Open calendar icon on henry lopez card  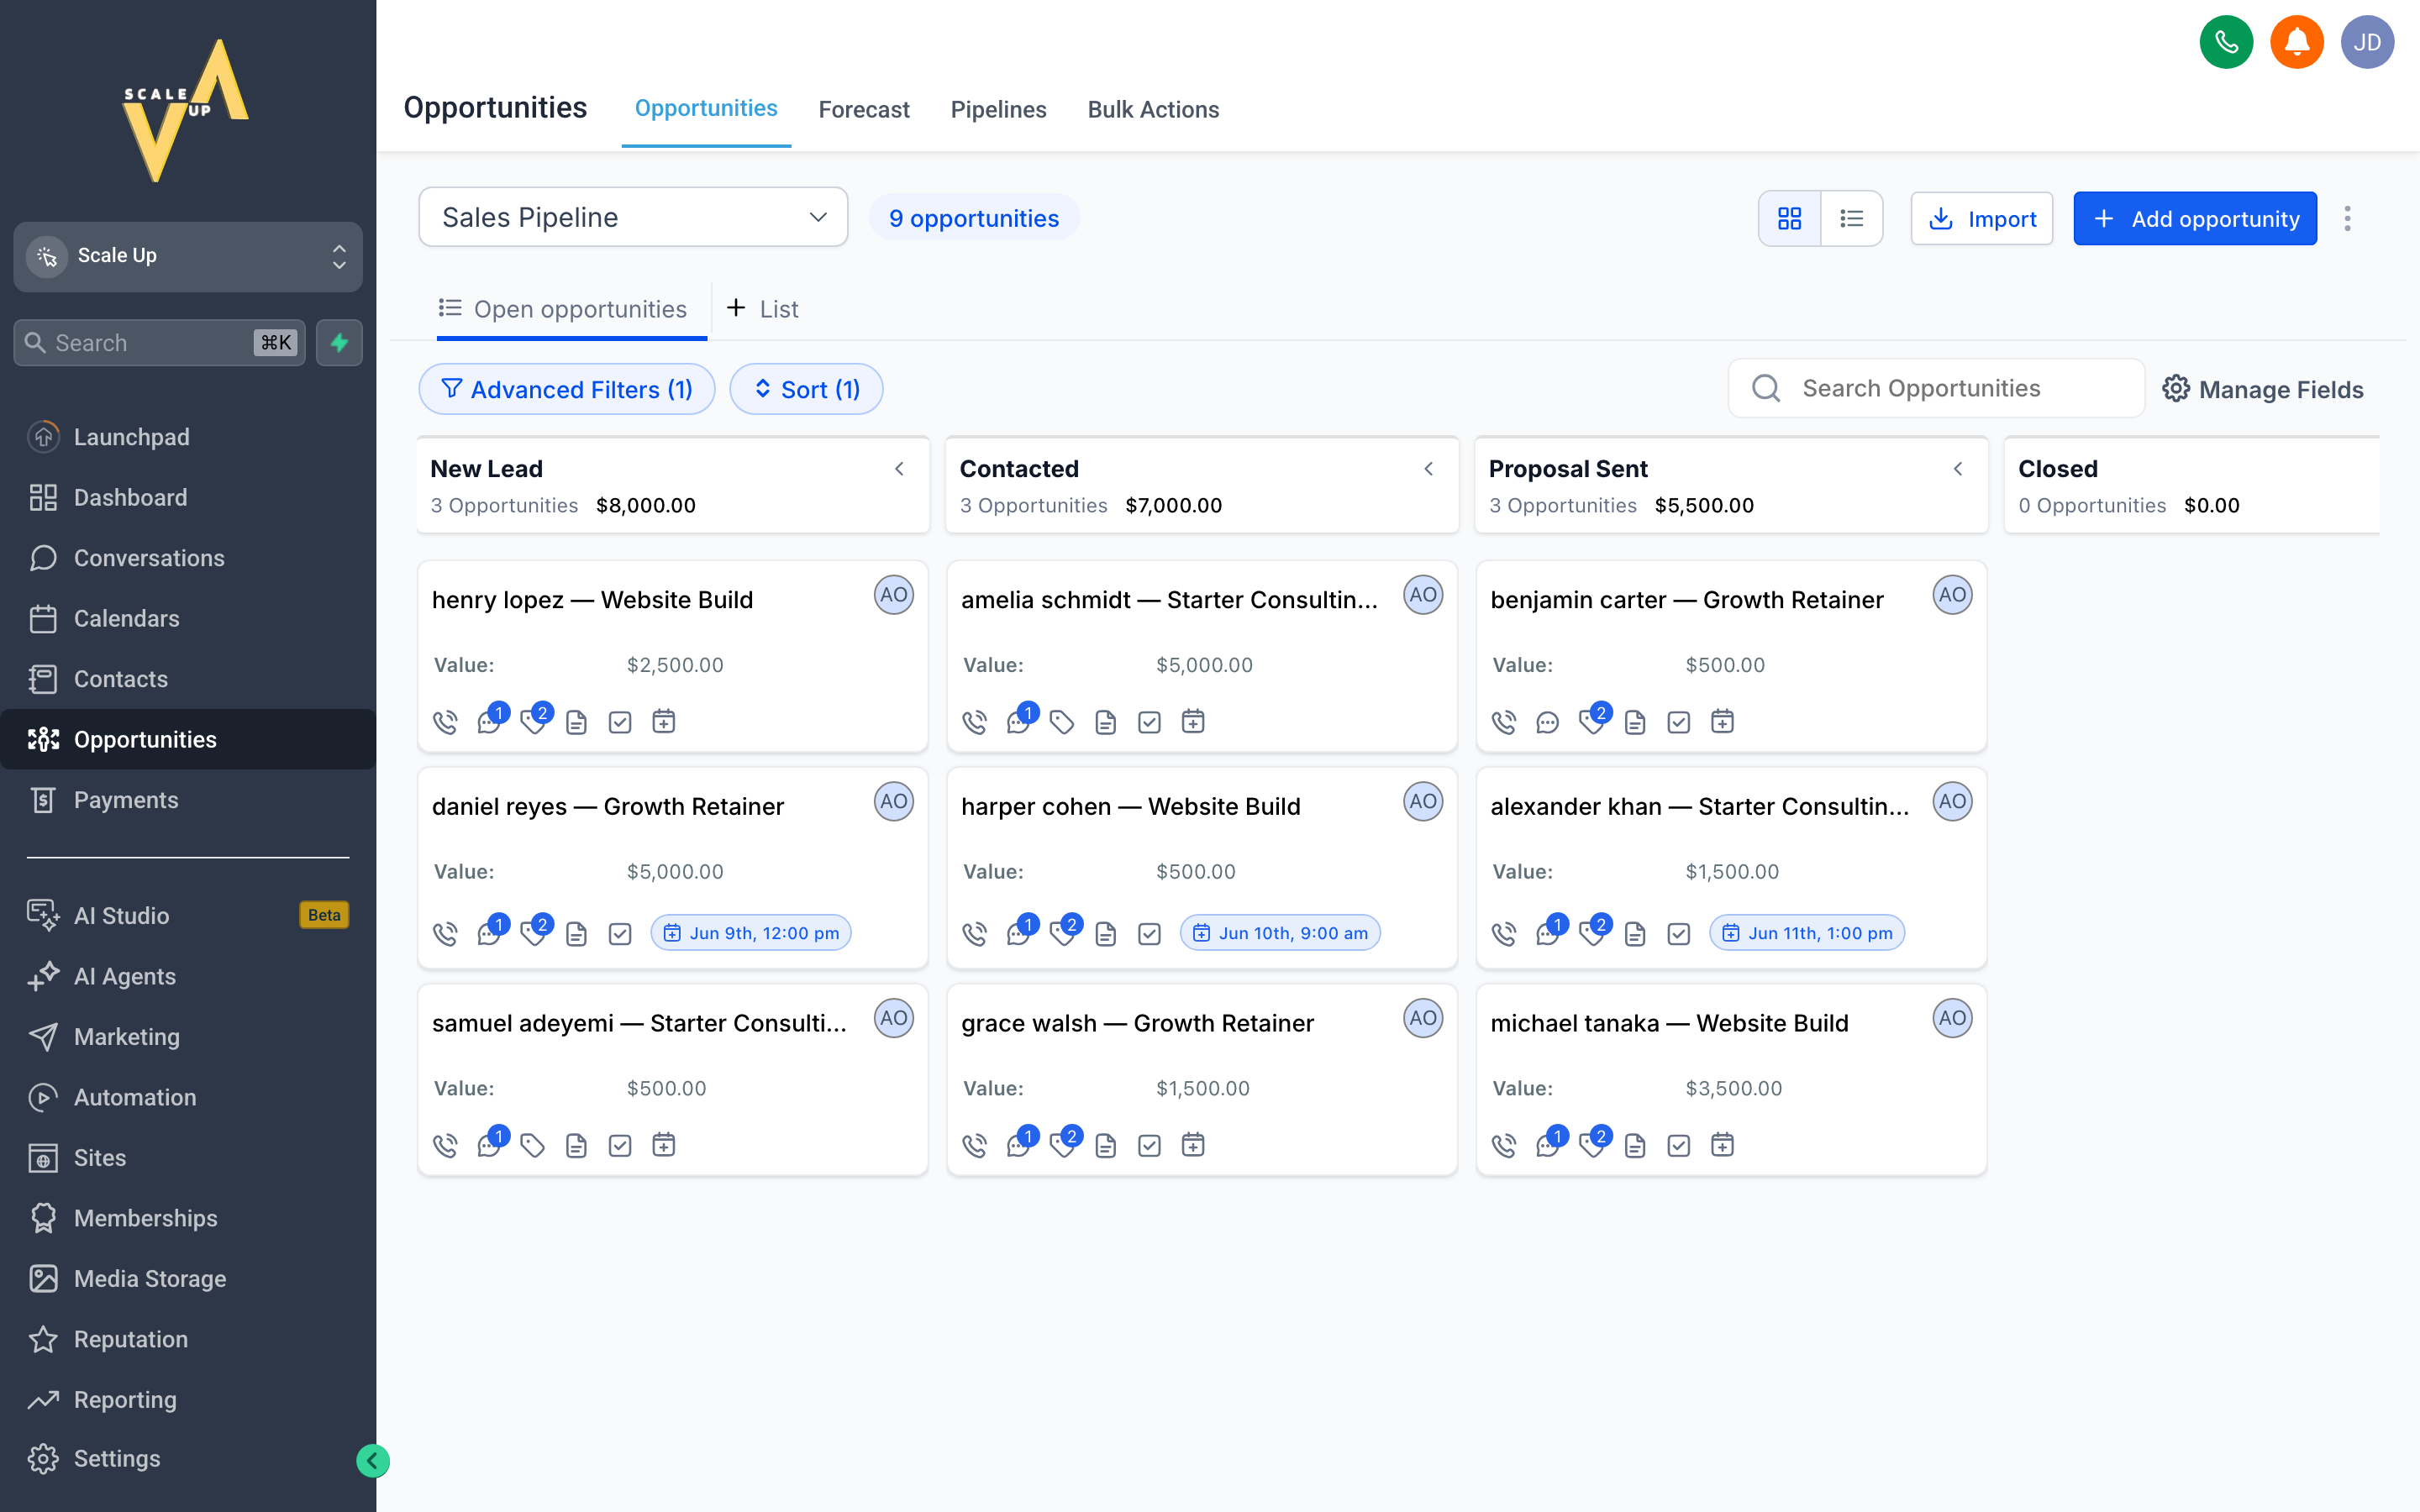pyautogui.click(x=664, y=722)
